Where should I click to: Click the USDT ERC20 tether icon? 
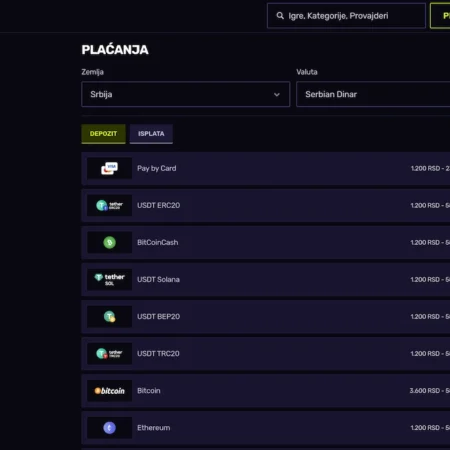109,205
